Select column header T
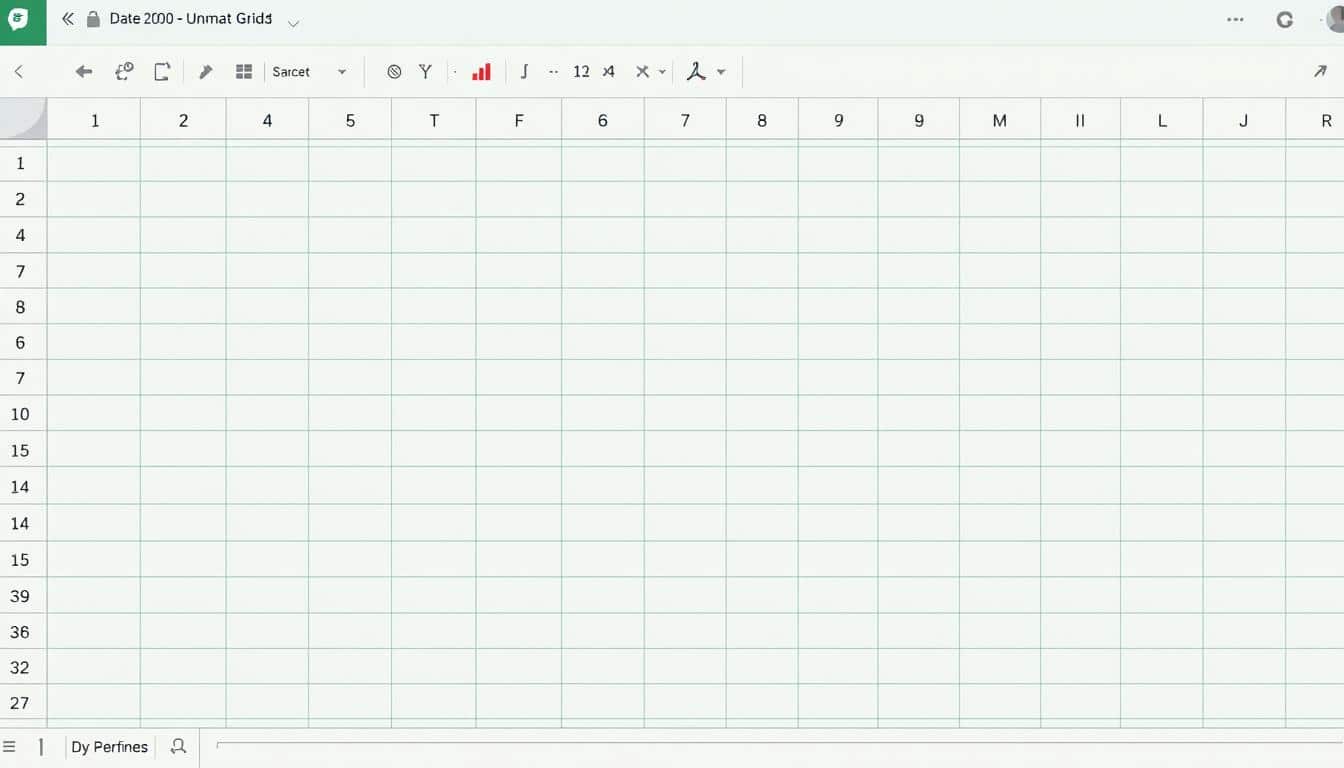This screenshot has width=1344, height=768. point(434,120)
